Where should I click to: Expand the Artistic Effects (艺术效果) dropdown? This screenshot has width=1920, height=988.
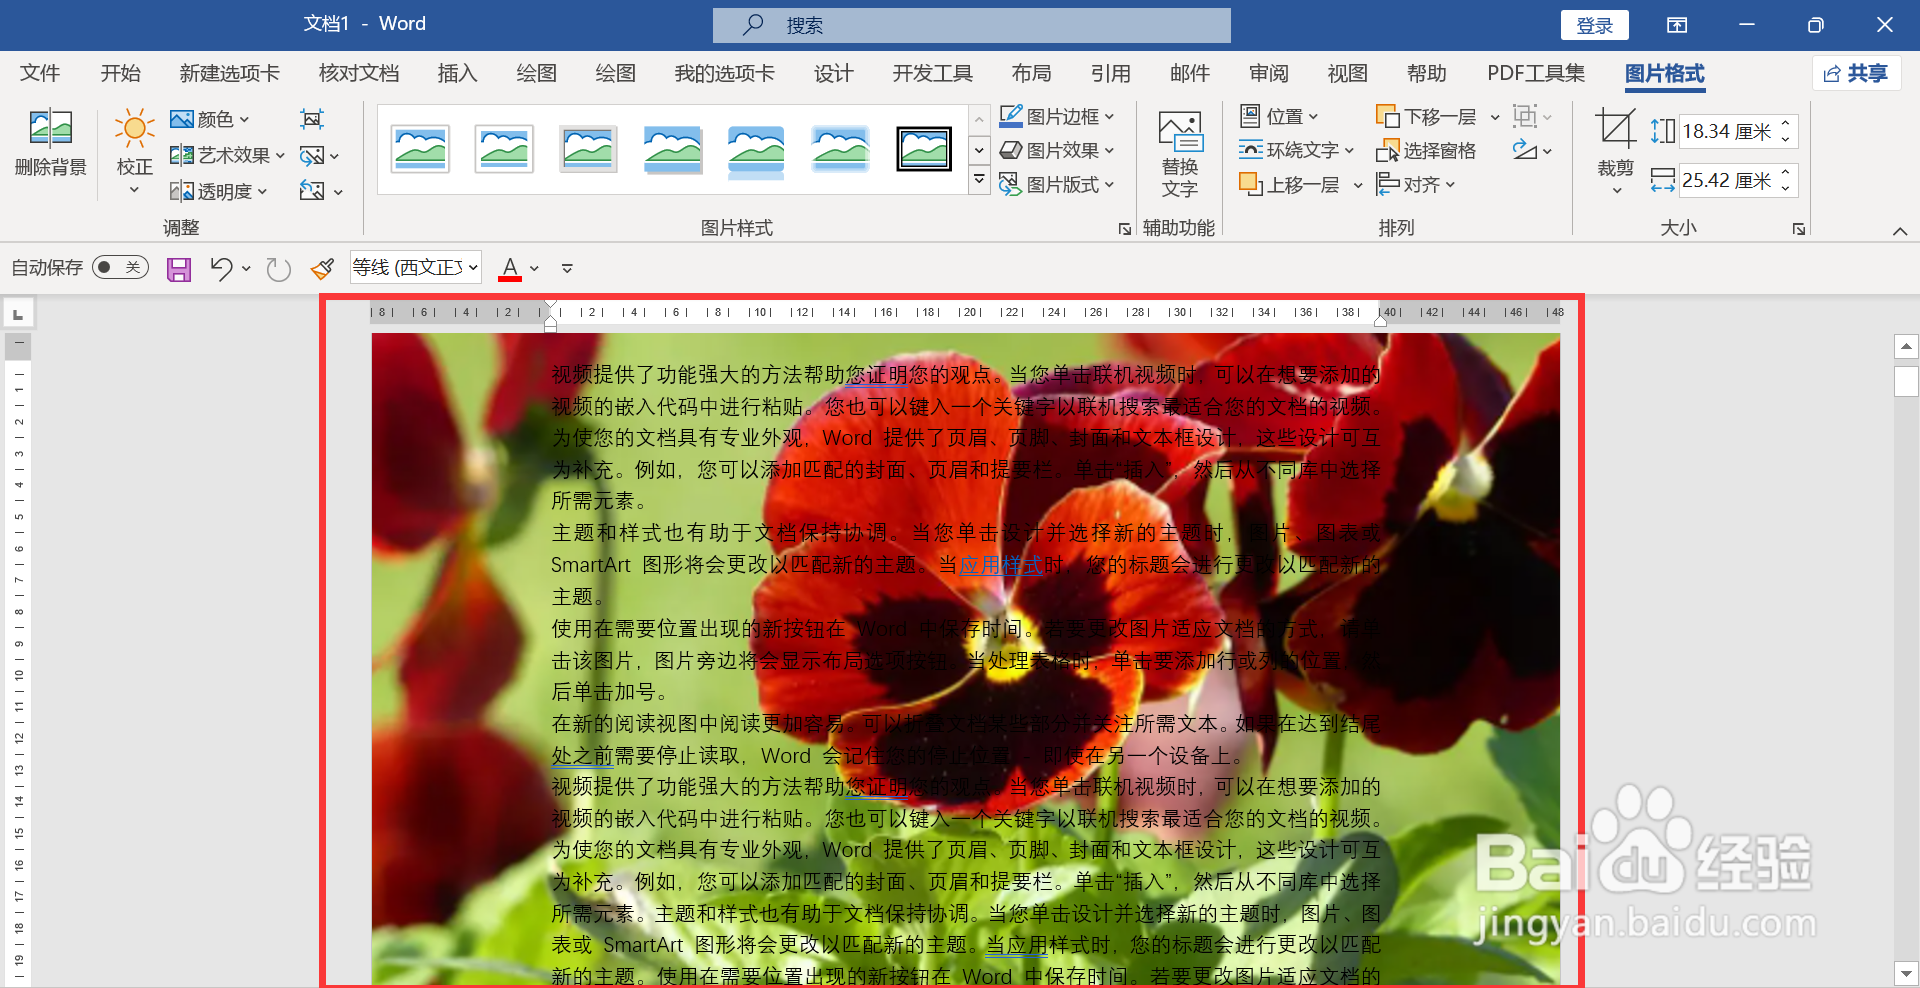280,155
